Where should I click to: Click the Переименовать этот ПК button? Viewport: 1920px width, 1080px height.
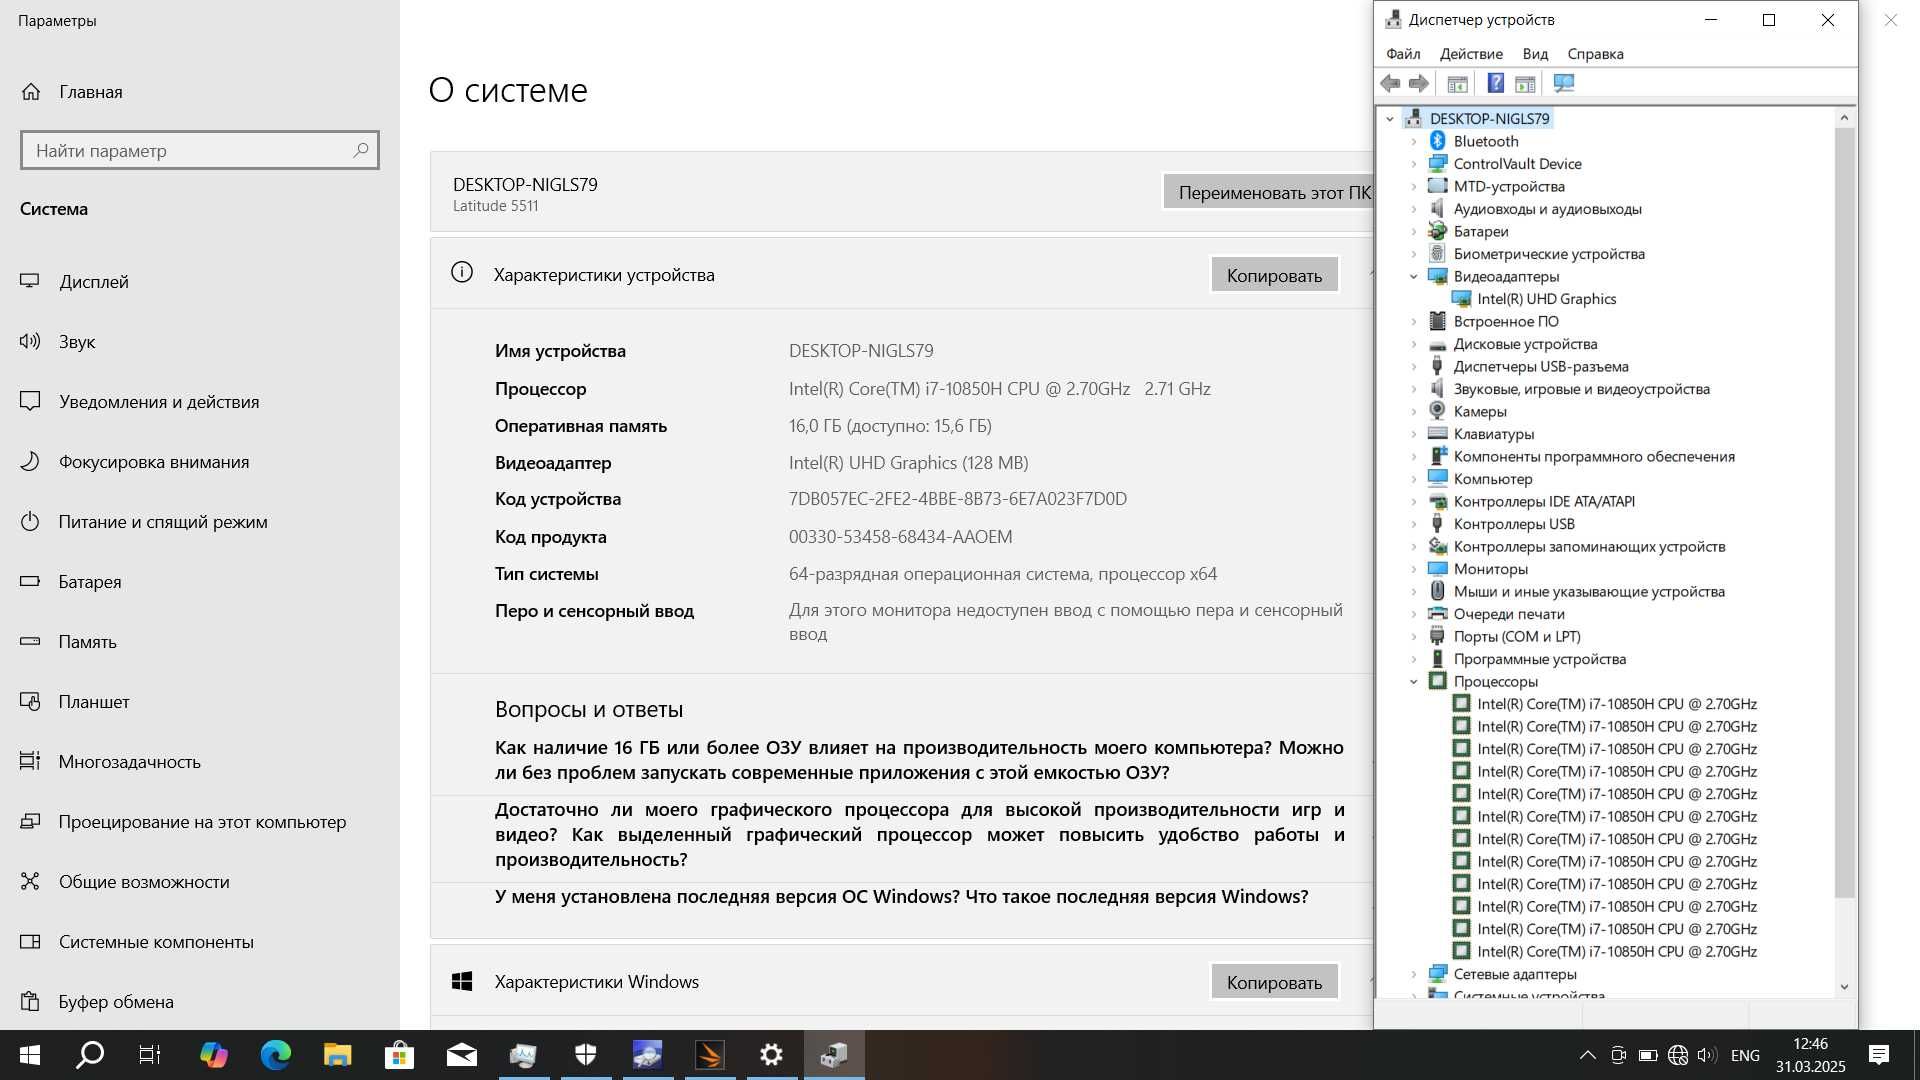pyautogui.click(x=1269, y=192)
